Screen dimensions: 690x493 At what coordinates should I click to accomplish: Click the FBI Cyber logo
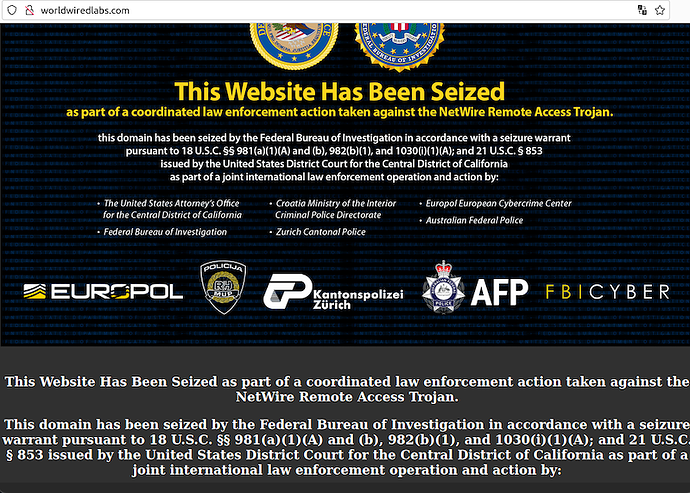tap(608, 291)
